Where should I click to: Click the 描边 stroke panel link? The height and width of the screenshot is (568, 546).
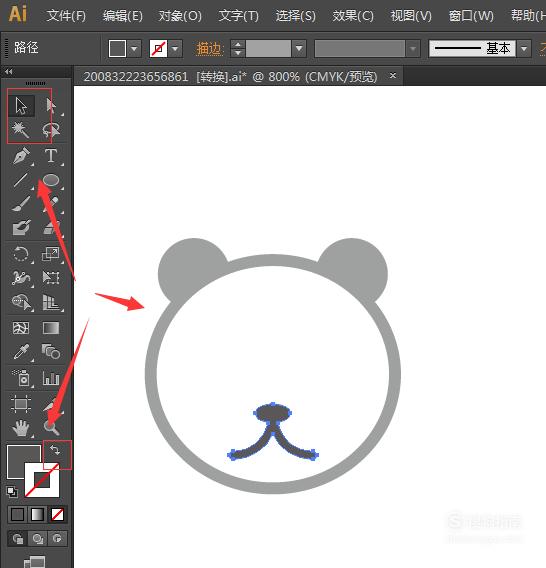click(209, 49)
